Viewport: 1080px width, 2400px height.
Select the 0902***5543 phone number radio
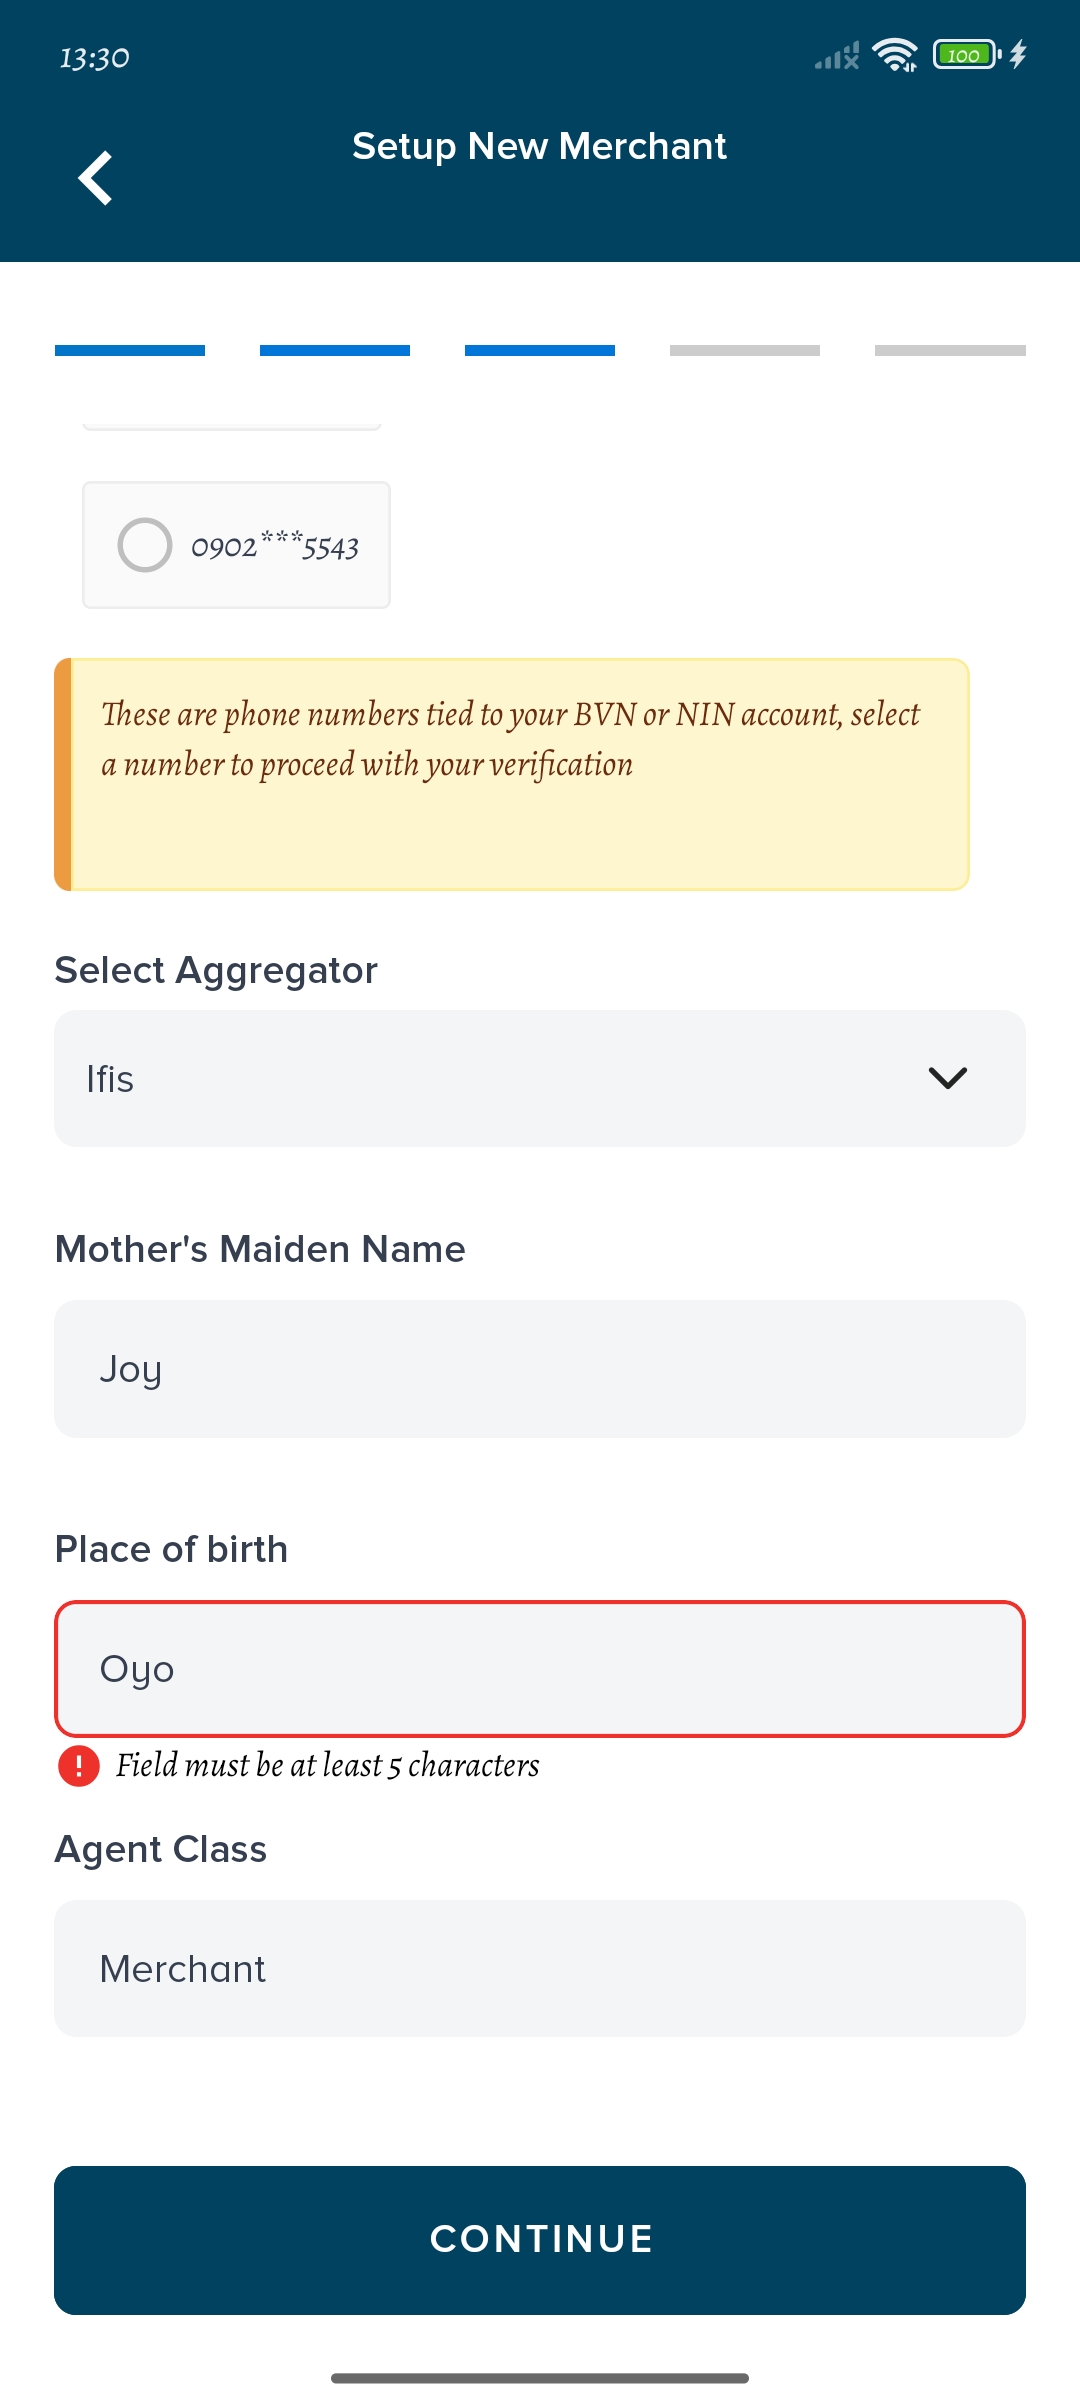[x=145, y=545]
